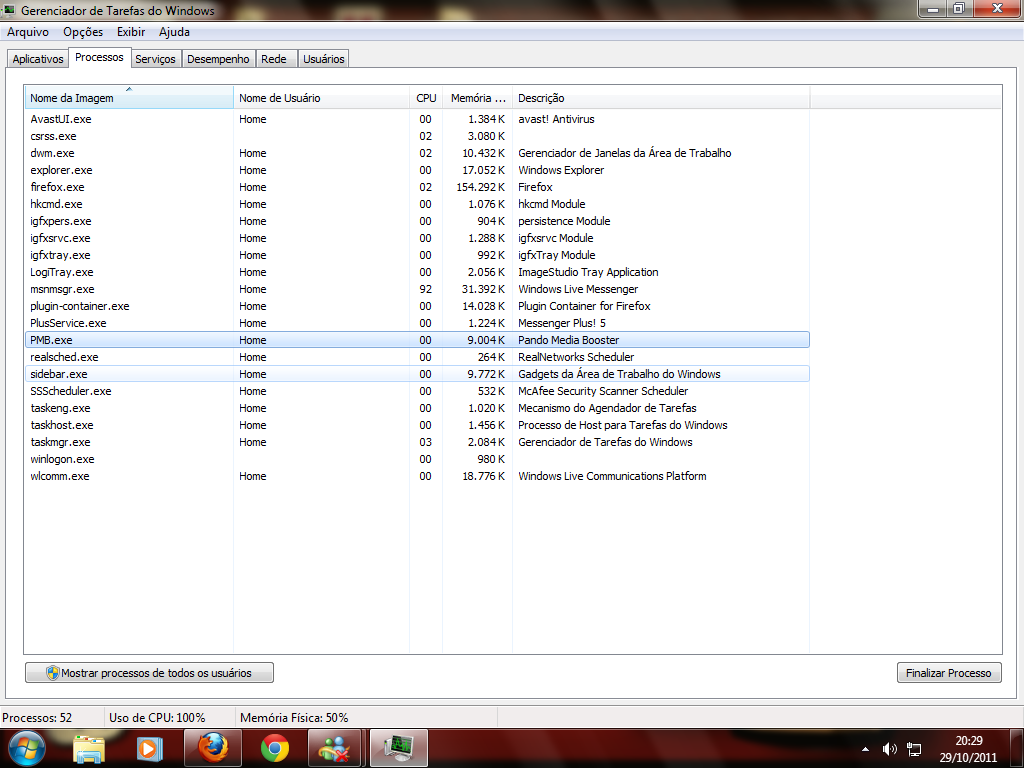Select the firefox.exe process
The height and width of the screenshot is (768, 1024).
click(x=417, y=187)
